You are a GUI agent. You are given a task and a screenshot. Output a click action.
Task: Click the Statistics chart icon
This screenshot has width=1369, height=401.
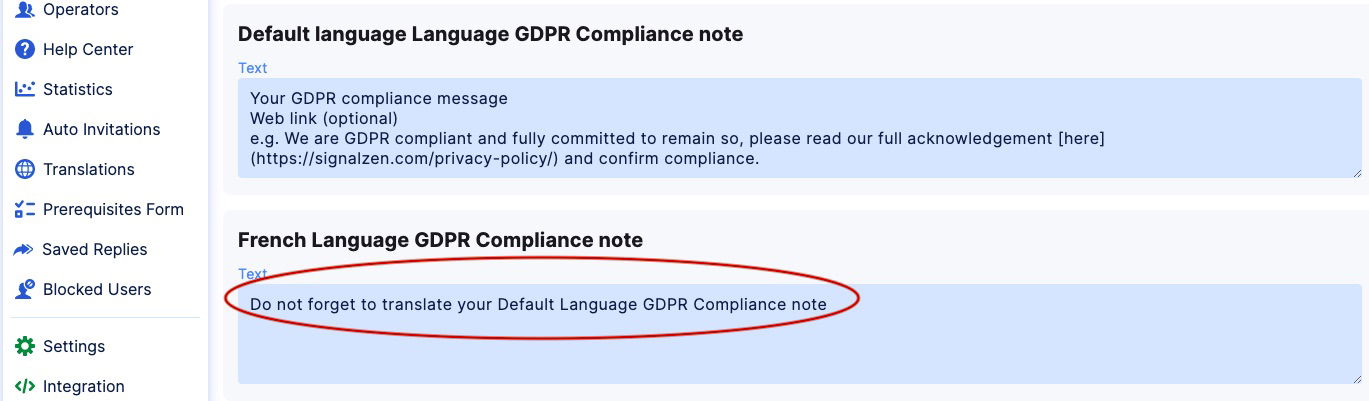[x=25, y=90]
